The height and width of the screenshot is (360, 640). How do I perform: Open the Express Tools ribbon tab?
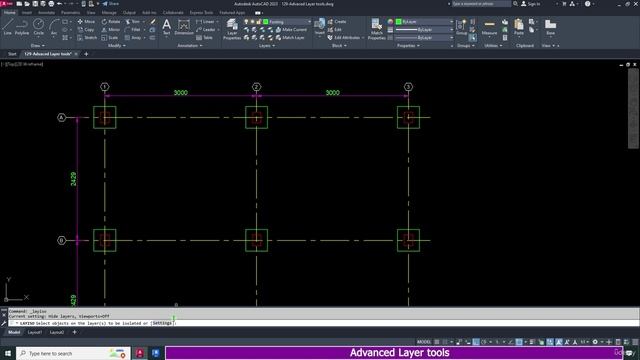click(x=201, y=13)
